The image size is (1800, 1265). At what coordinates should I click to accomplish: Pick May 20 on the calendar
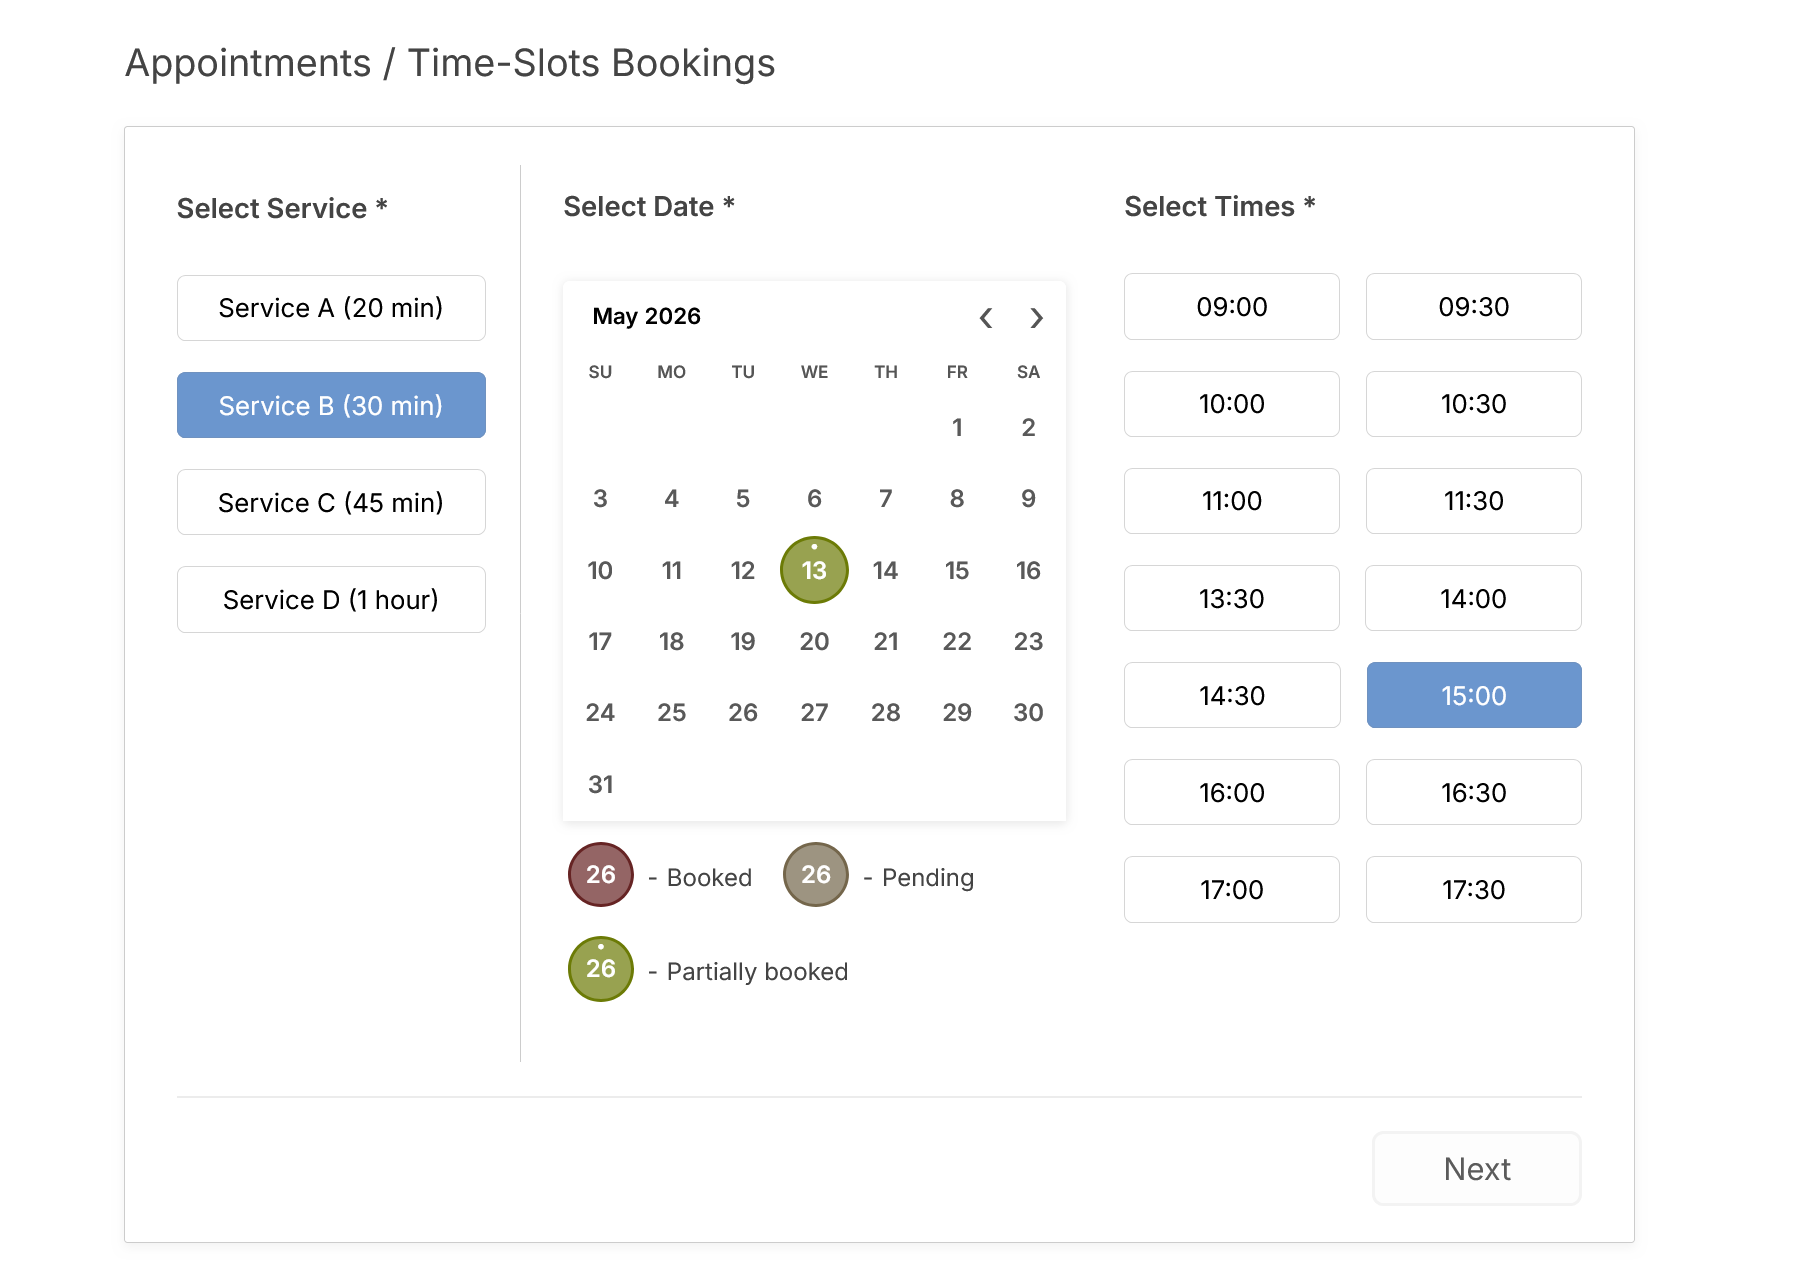coord(814,641)
